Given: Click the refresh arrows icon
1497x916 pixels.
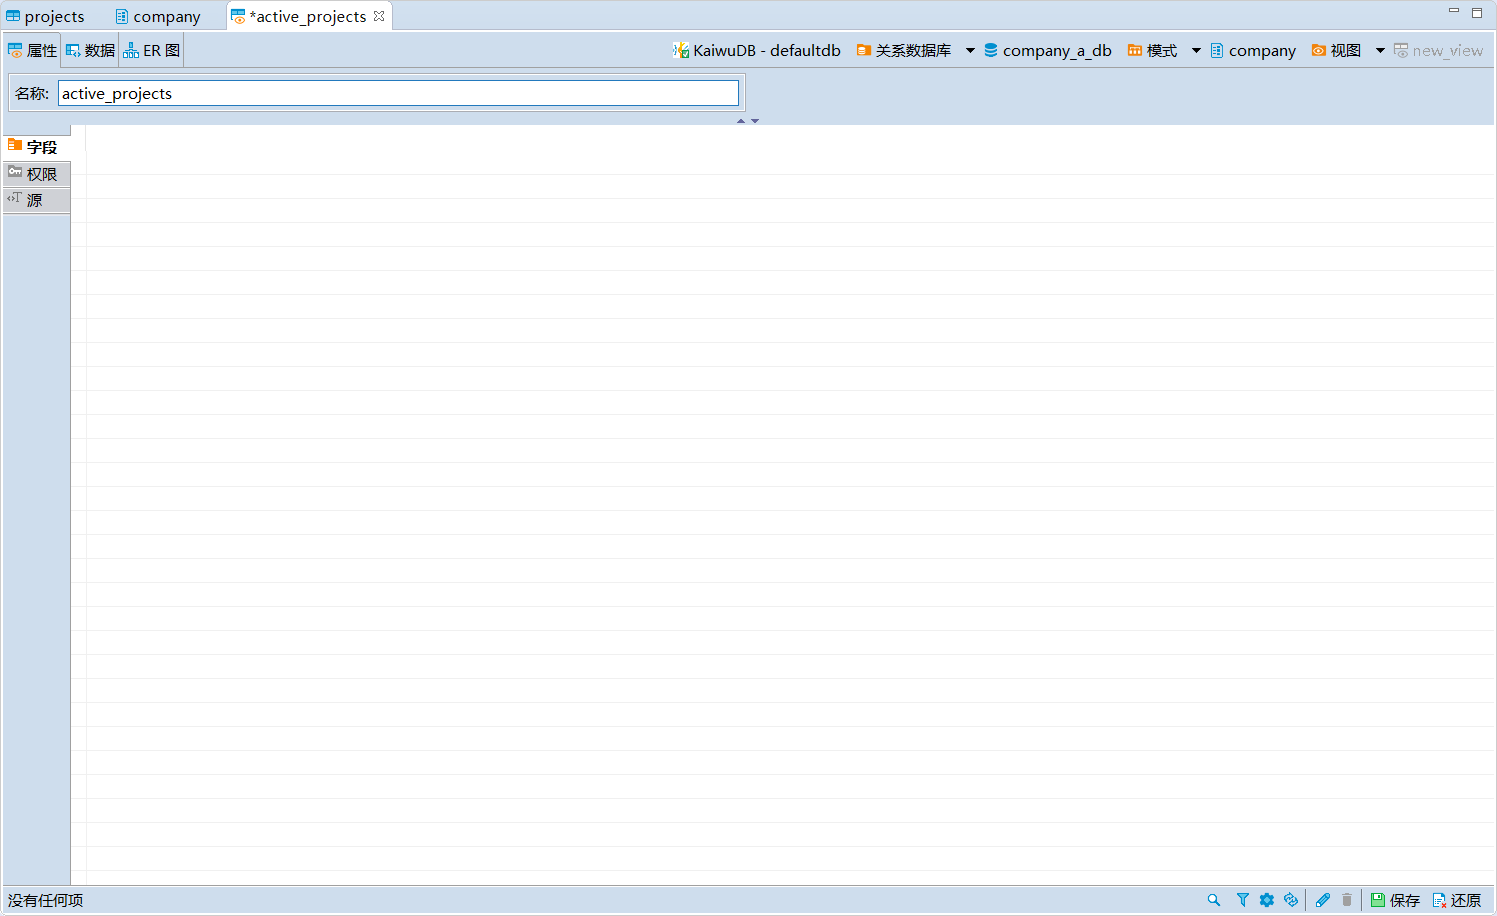Looking at the screenshot, I should (x=1291, y=900).
